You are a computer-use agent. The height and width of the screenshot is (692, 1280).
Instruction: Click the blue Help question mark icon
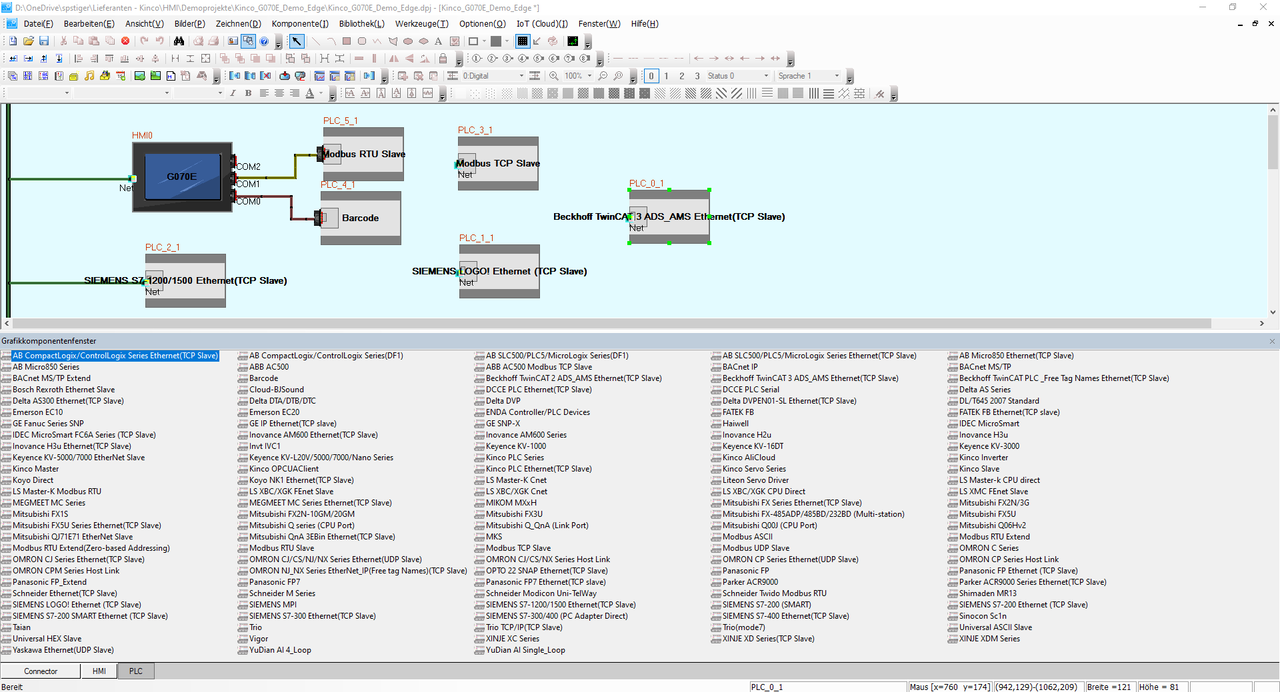click(264, 41)
